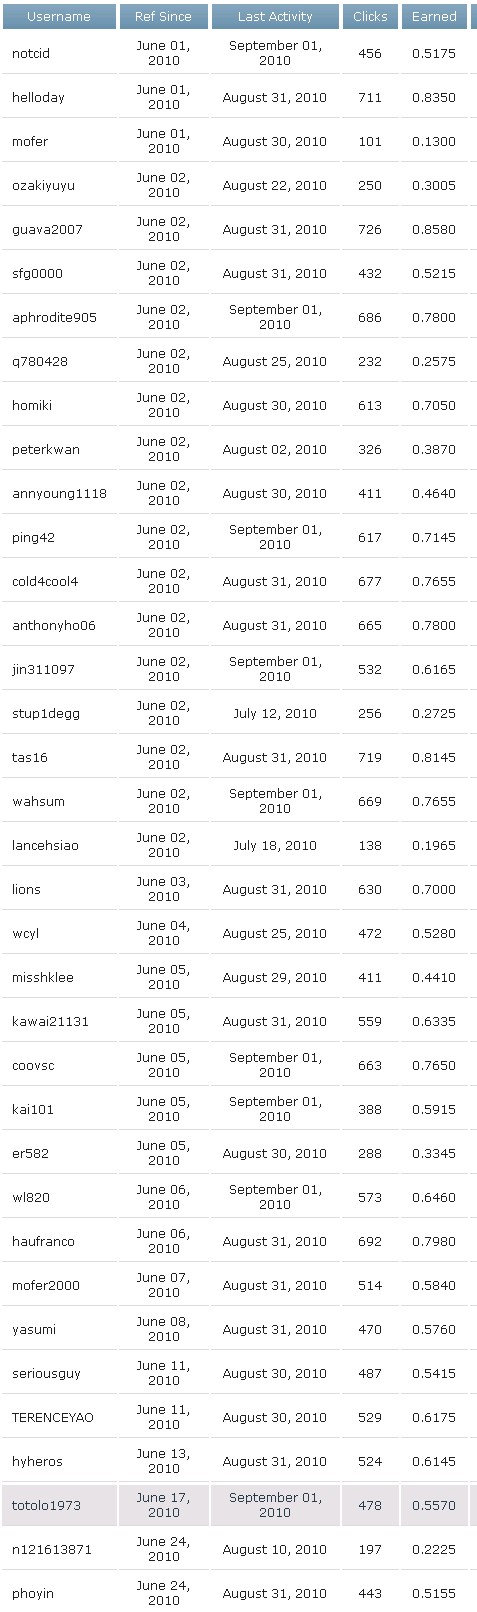Sort by the Username column header
This screenshot has height=1612, width=477.
pos(59,16)
